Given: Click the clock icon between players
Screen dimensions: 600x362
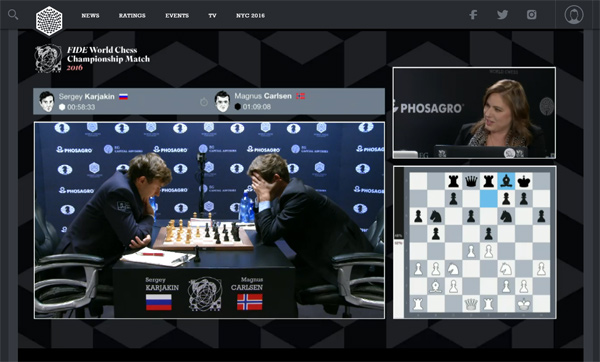Looking at the screenshot, I should (x=204, y=101).
